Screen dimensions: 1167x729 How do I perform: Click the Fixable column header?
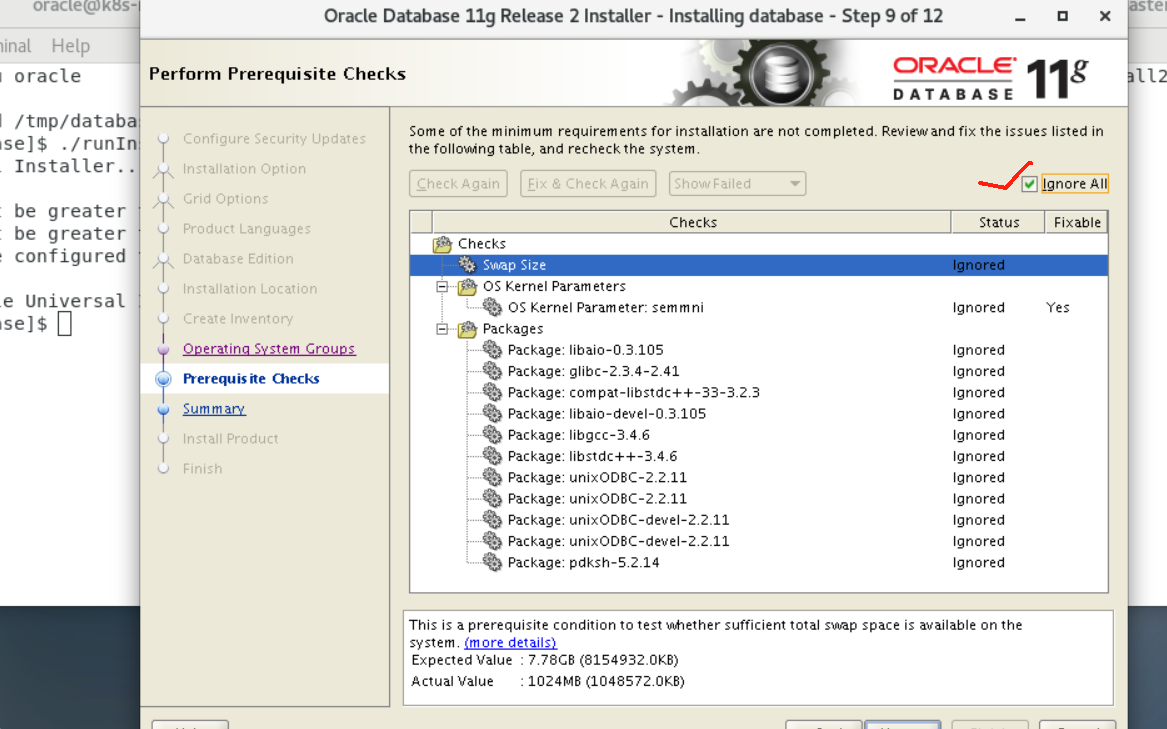click(1076, 222)
